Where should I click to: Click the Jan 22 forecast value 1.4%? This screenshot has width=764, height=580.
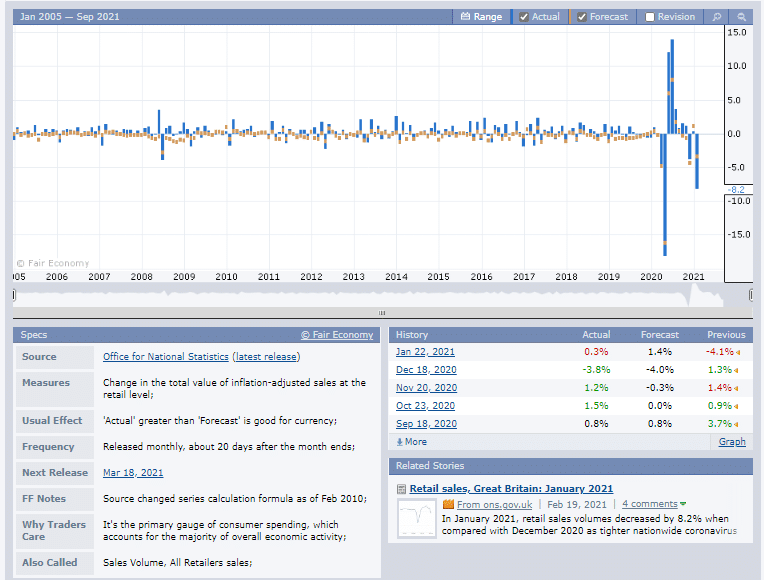[660, 352]
